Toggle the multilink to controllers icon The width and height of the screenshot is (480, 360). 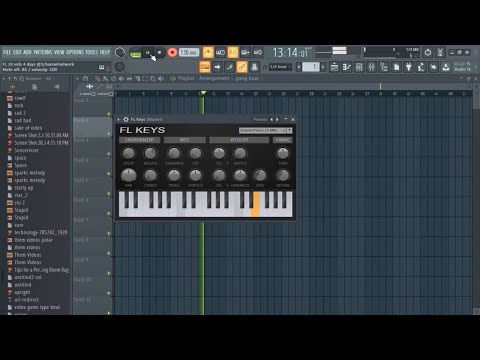[254, 67]
